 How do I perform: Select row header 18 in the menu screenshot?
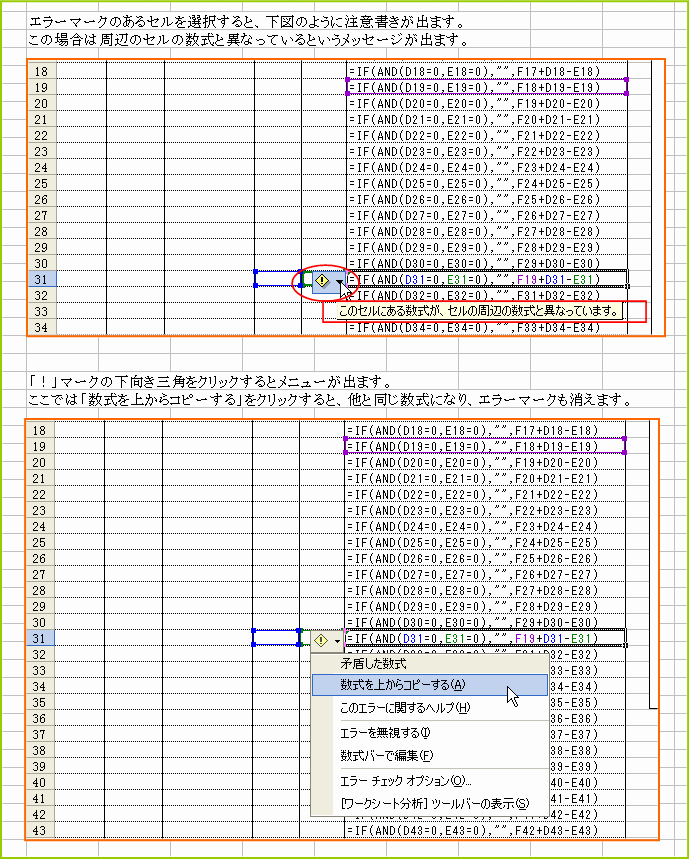(39, 431)
